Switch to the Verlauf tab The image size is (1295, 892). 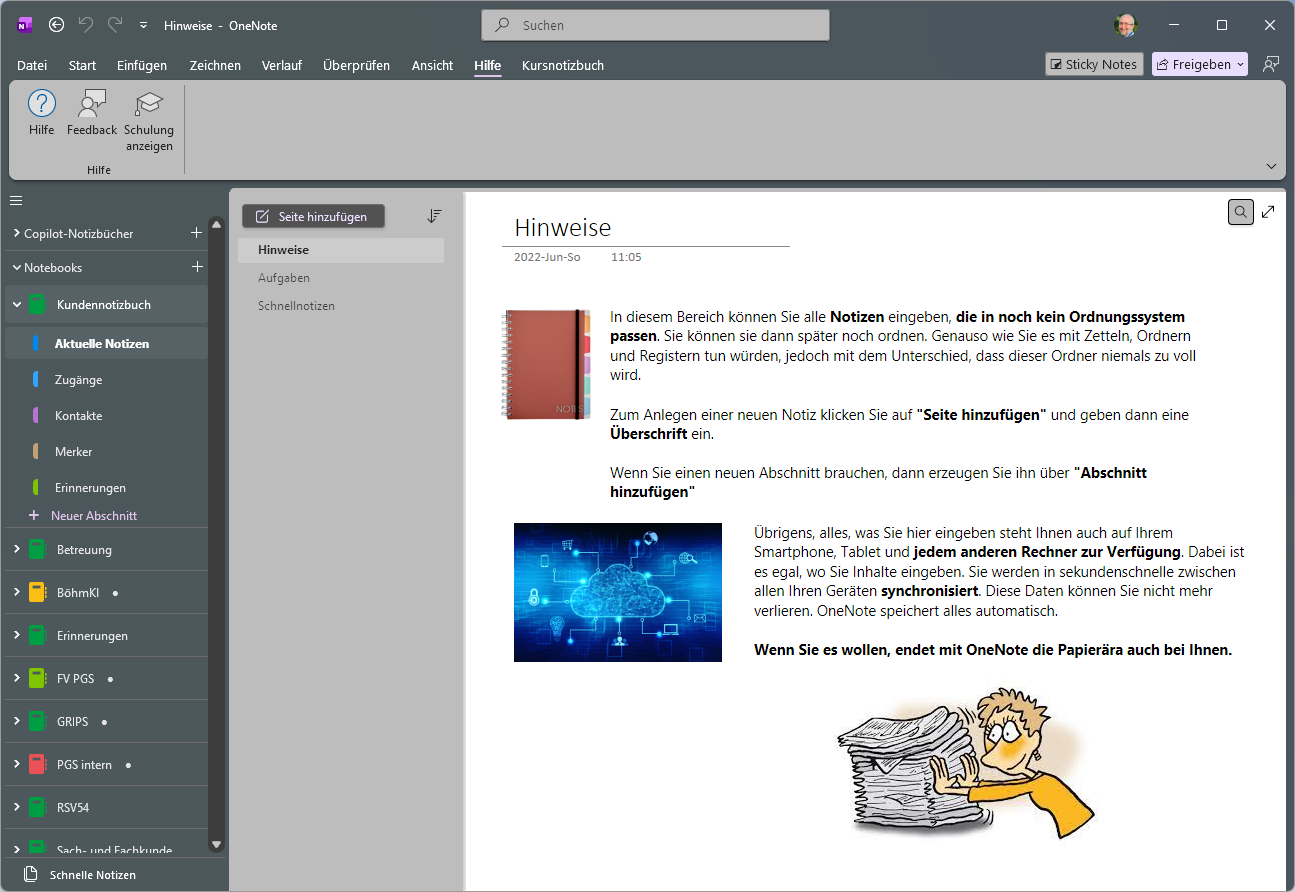click(x=282, y=65)
